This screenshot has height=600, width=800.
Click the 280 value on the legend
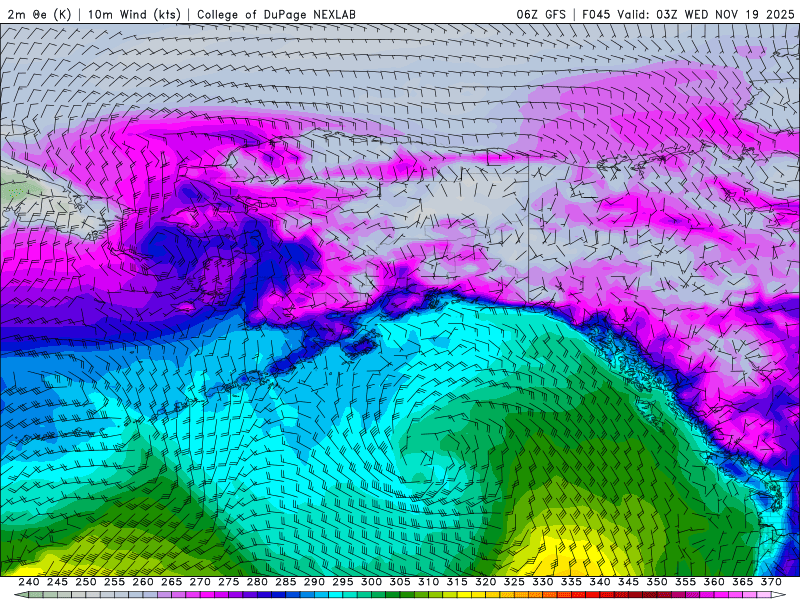click(257, 582)
